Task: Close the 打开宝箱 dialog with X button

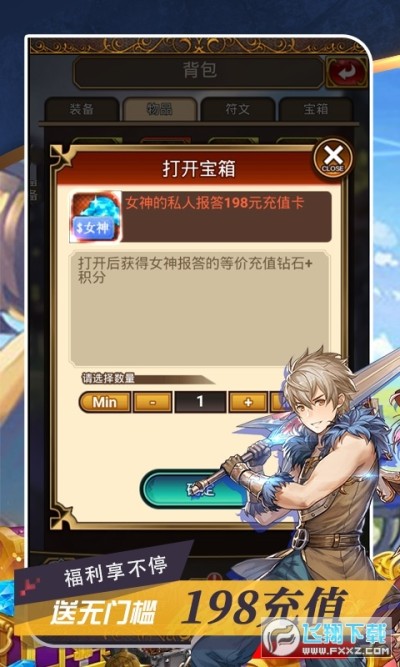Action: pos(333,159)
